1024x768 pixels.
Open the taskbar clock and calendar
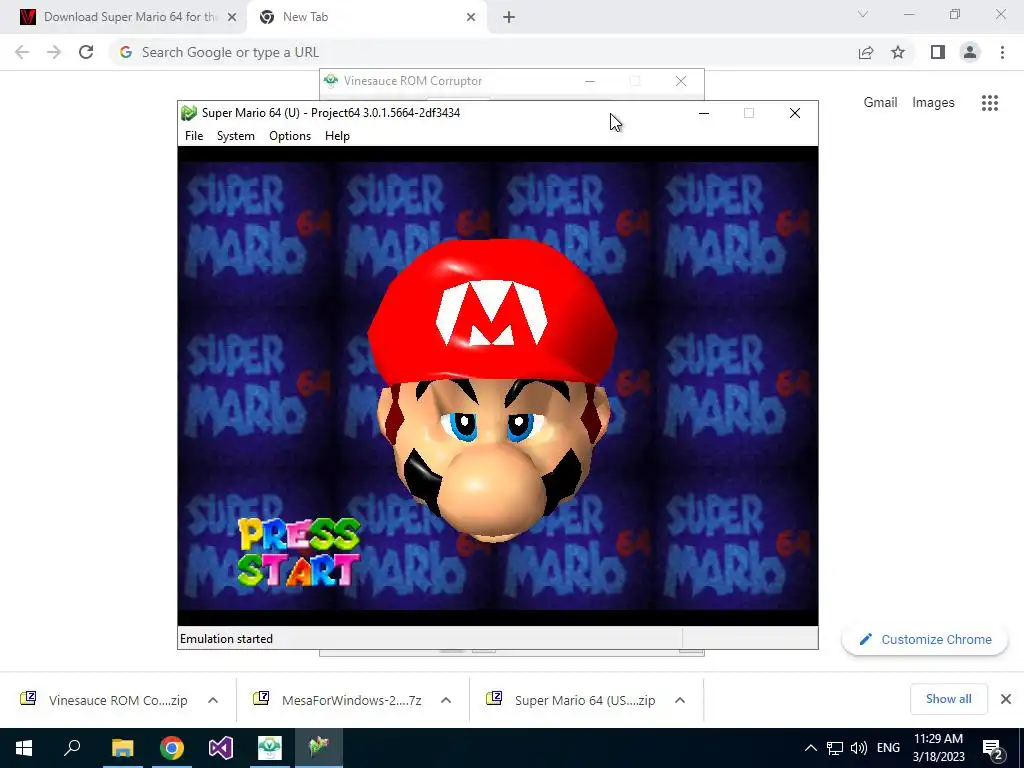tap(938, 748)
